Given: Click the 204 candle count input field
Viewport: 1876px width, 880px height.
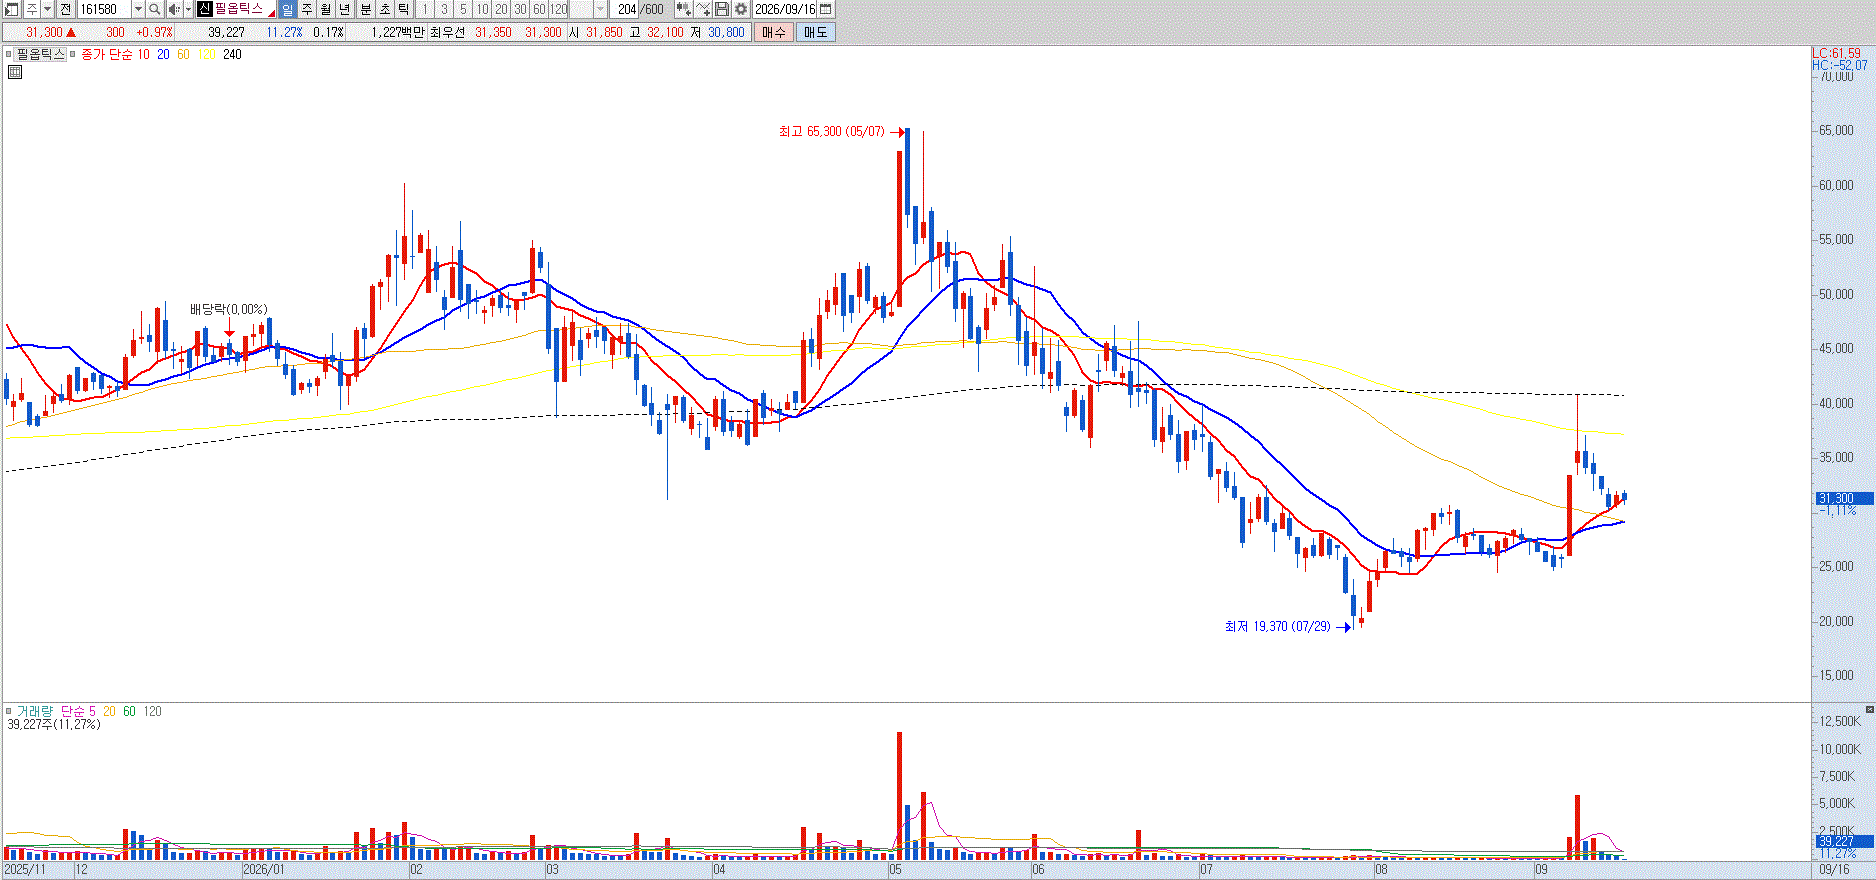Looking at the screenshot, I should pos(626,9).
